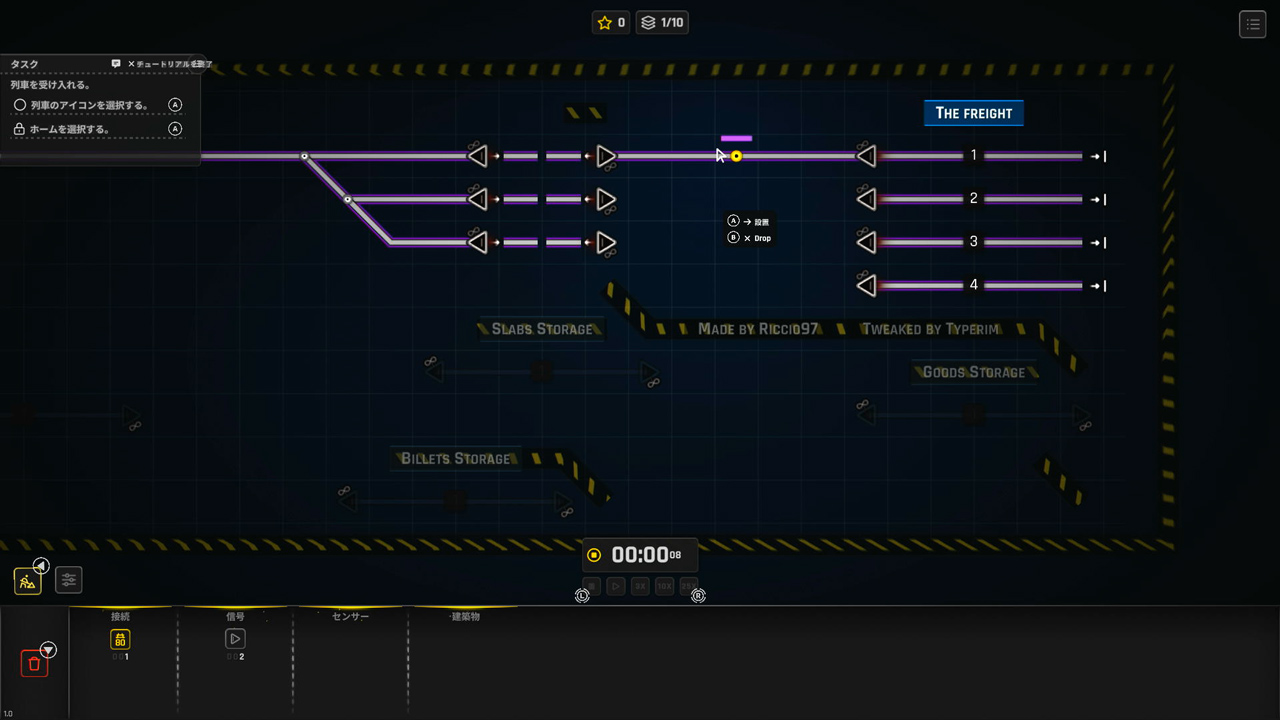Toggle the 列車のアイコンを選択する task circle
The height and width of the screenshot is (720, 1280).
click(20, 105)
